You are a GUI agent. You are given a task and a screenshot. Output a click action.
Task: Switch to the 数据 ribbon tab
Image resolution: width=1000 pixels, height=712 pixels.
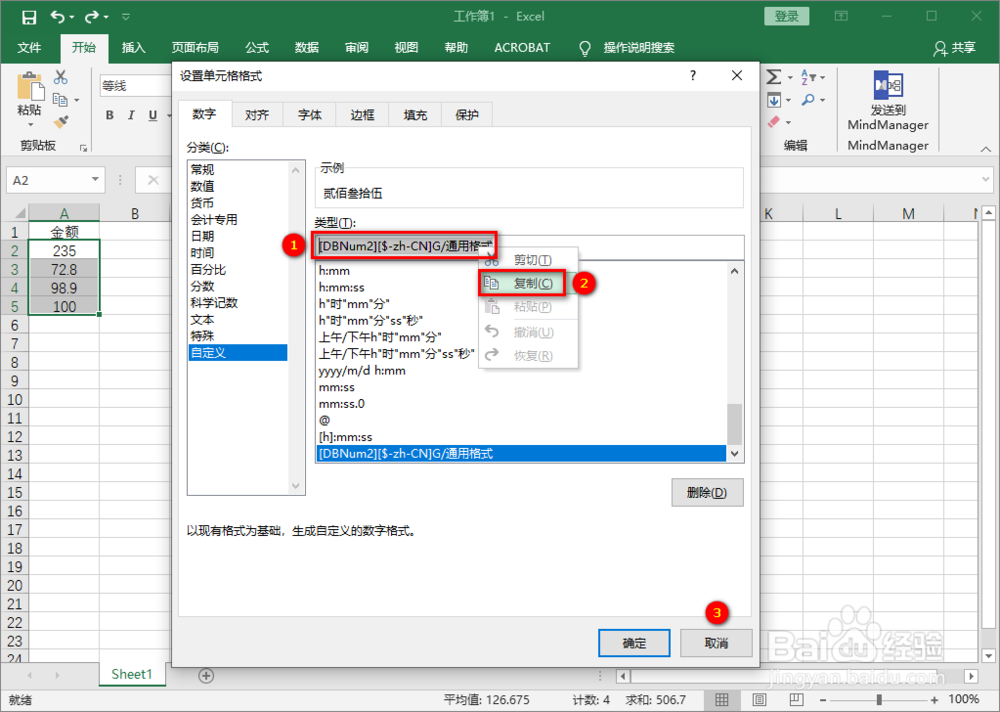(307, 47)
